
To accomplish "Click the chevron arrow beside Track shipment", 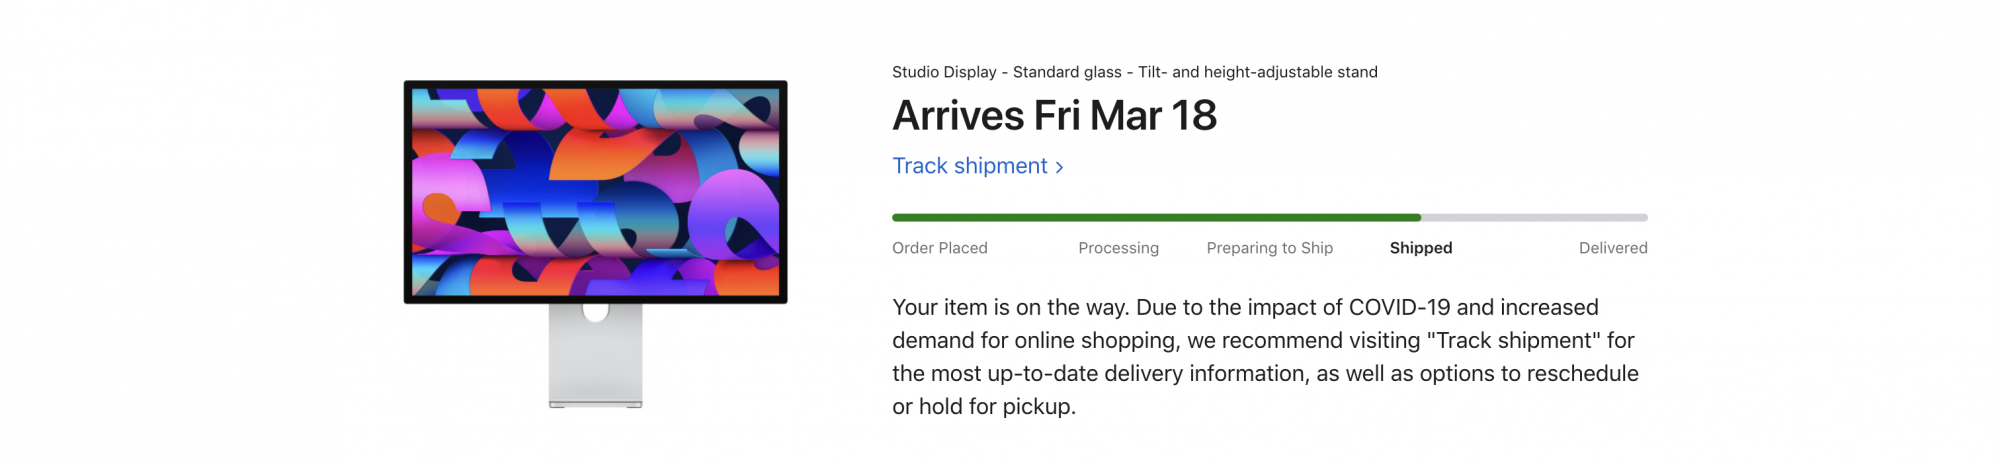I will (x=1059, y=167).
